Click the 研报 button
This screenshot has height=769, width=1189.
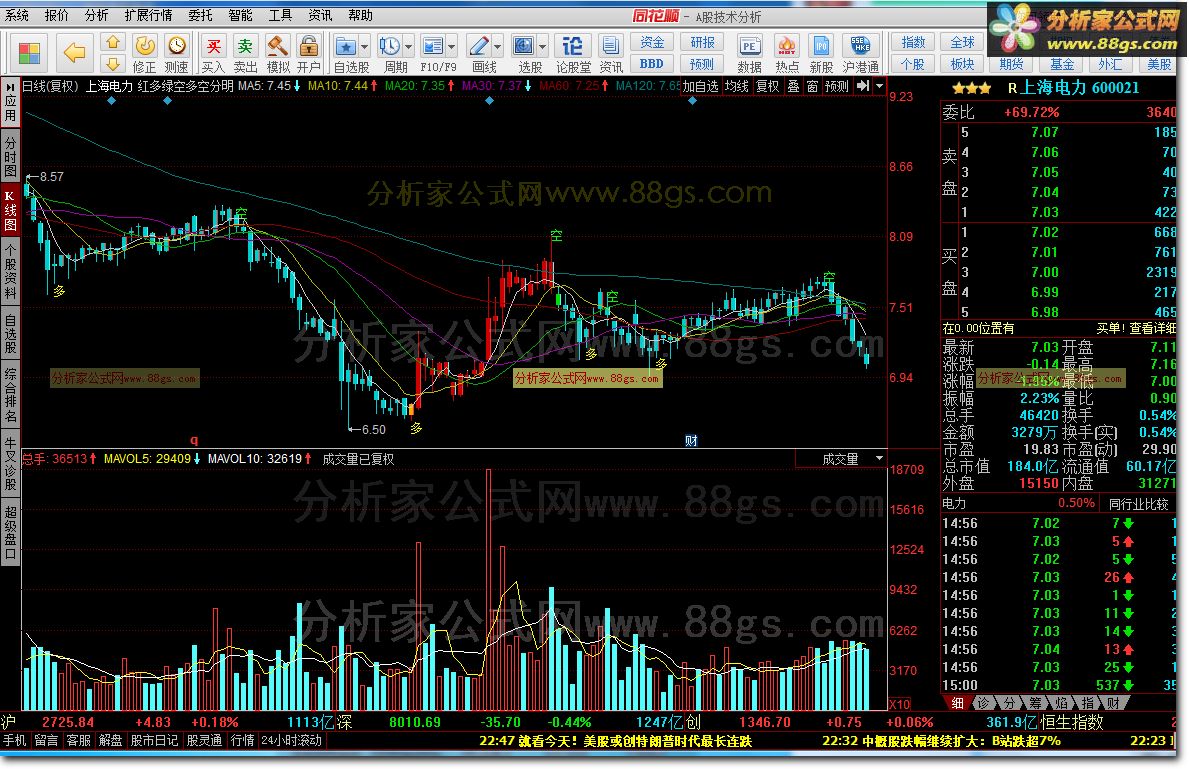[x=702, y=42]
